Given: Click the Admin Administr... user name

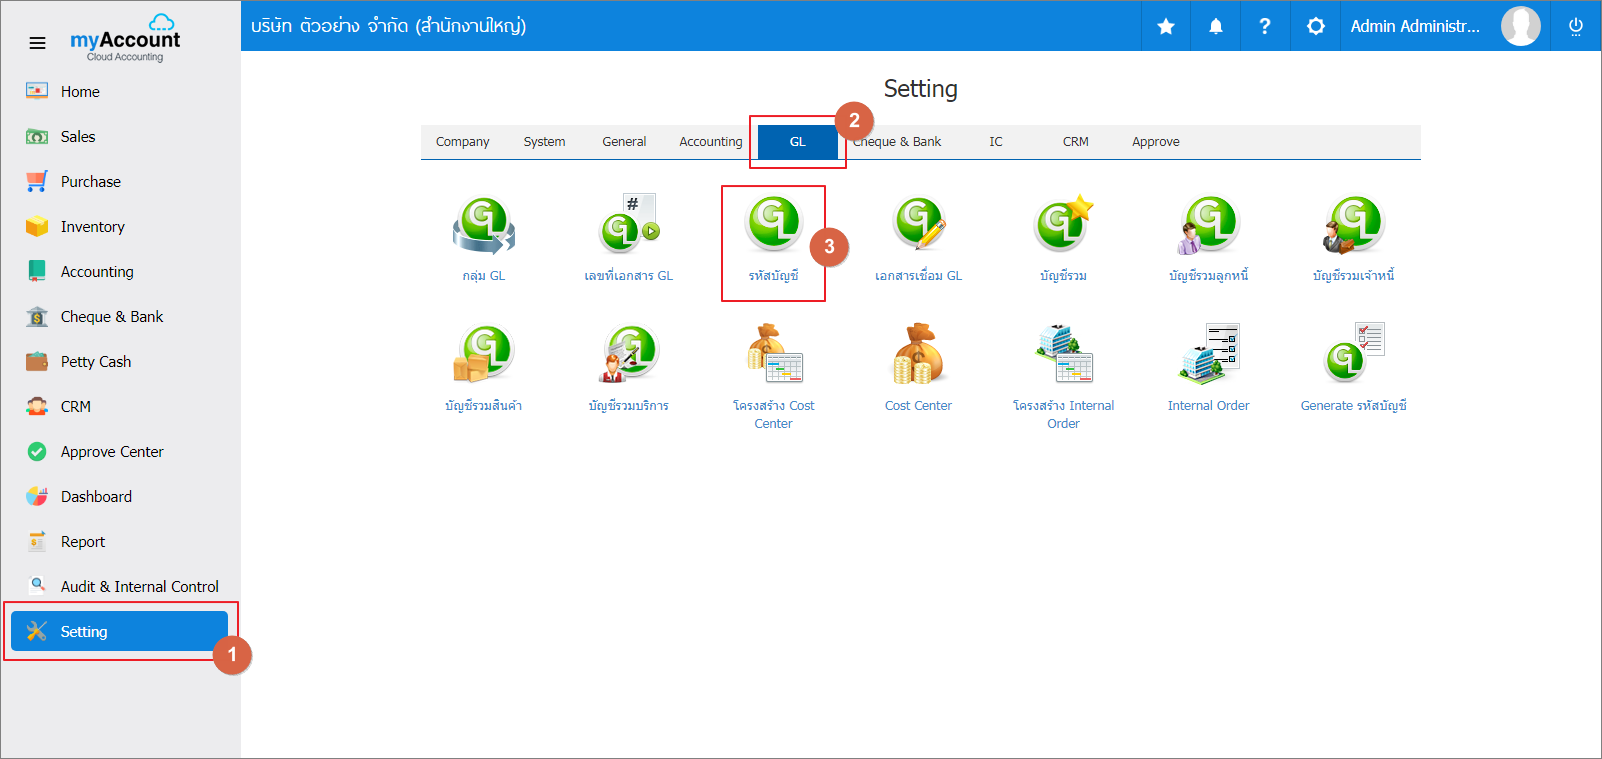Looking at the screenshot, I should (x=1415, y=27).
